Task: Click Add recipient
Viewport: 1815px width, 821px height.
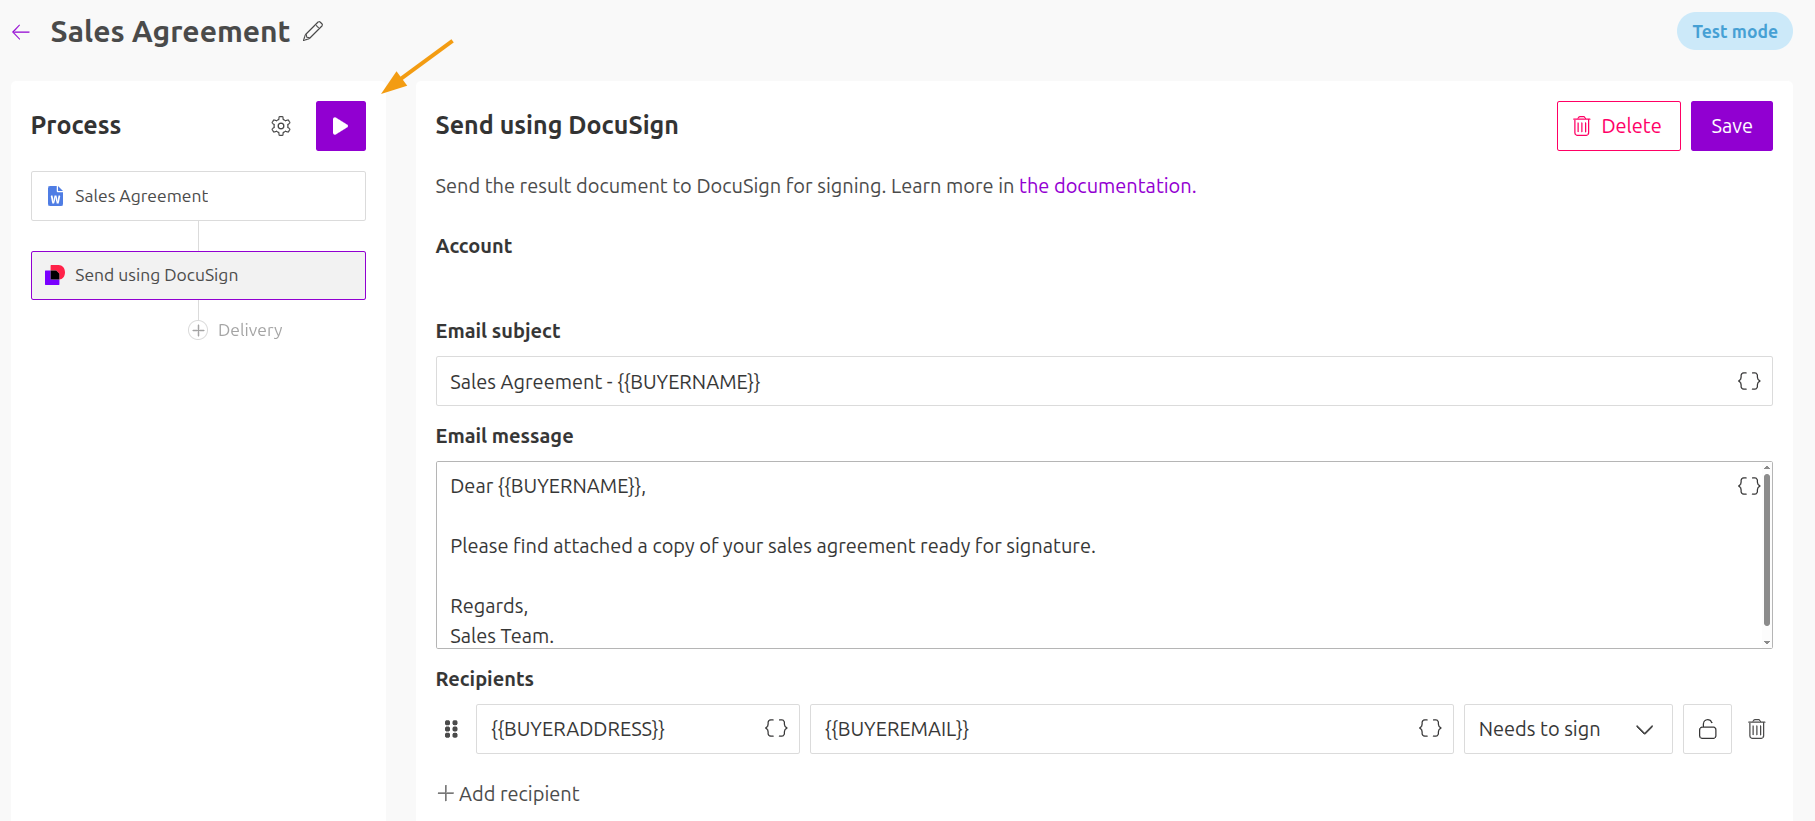Action: coord(509,794)
